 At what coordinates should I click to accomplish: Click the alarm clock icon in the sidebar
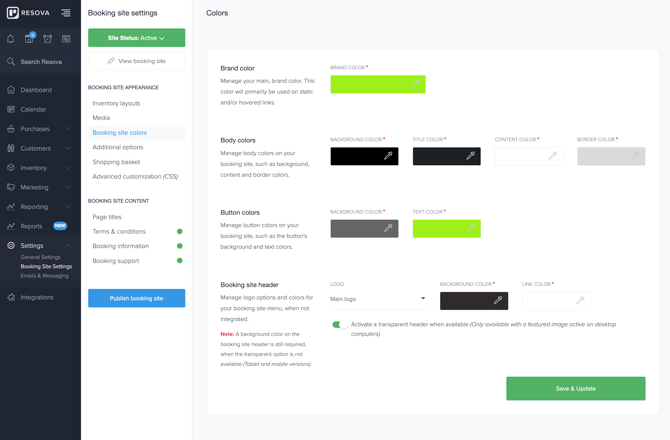(x=47, y=39)
